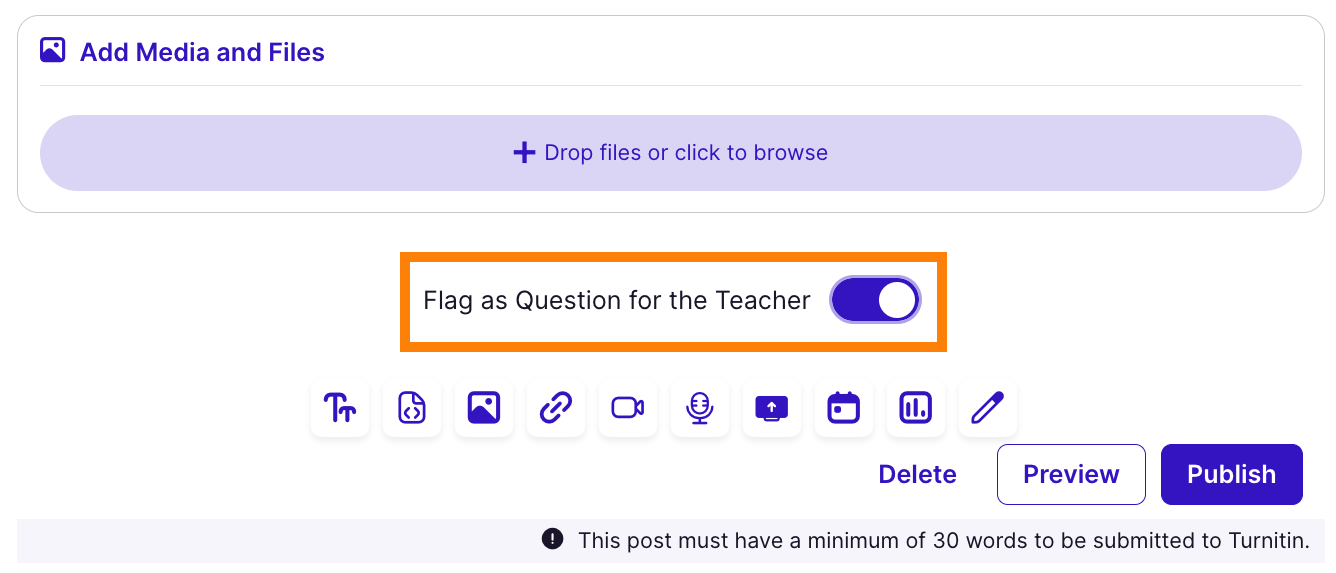The height and width of the screenshot is (573, 1336).
Task: Click the video camera recording icon
Action: (x=628, y=408)
